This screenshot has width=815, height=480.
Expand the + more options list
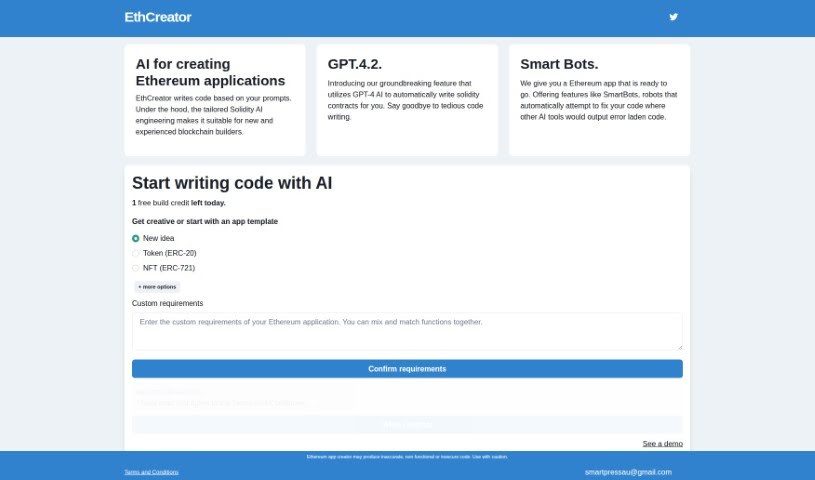[x=157, y=287]
